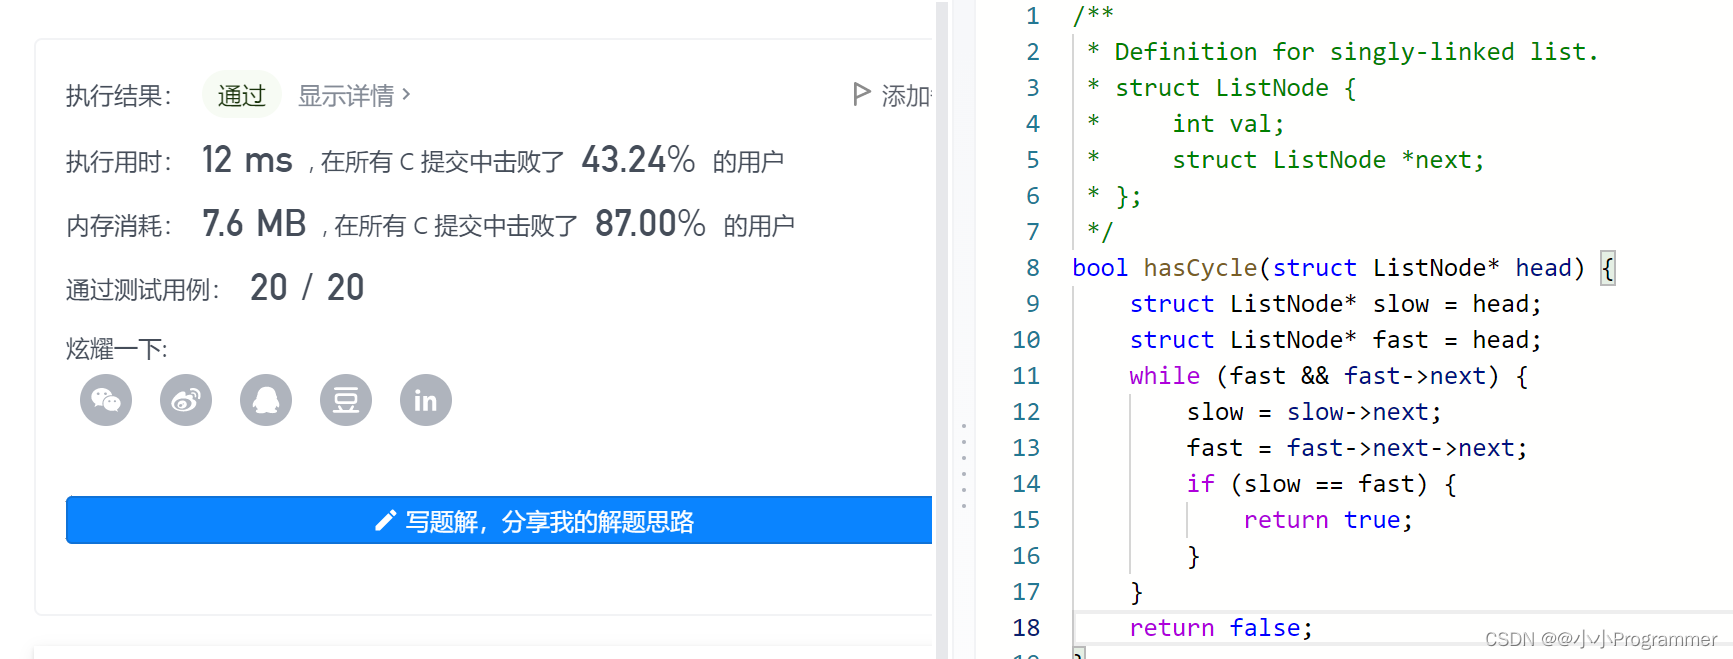Viewport: 1733px width, 659px height.
Task: Click 'struct ListNode *next;' comment line
Action: 1328,160
